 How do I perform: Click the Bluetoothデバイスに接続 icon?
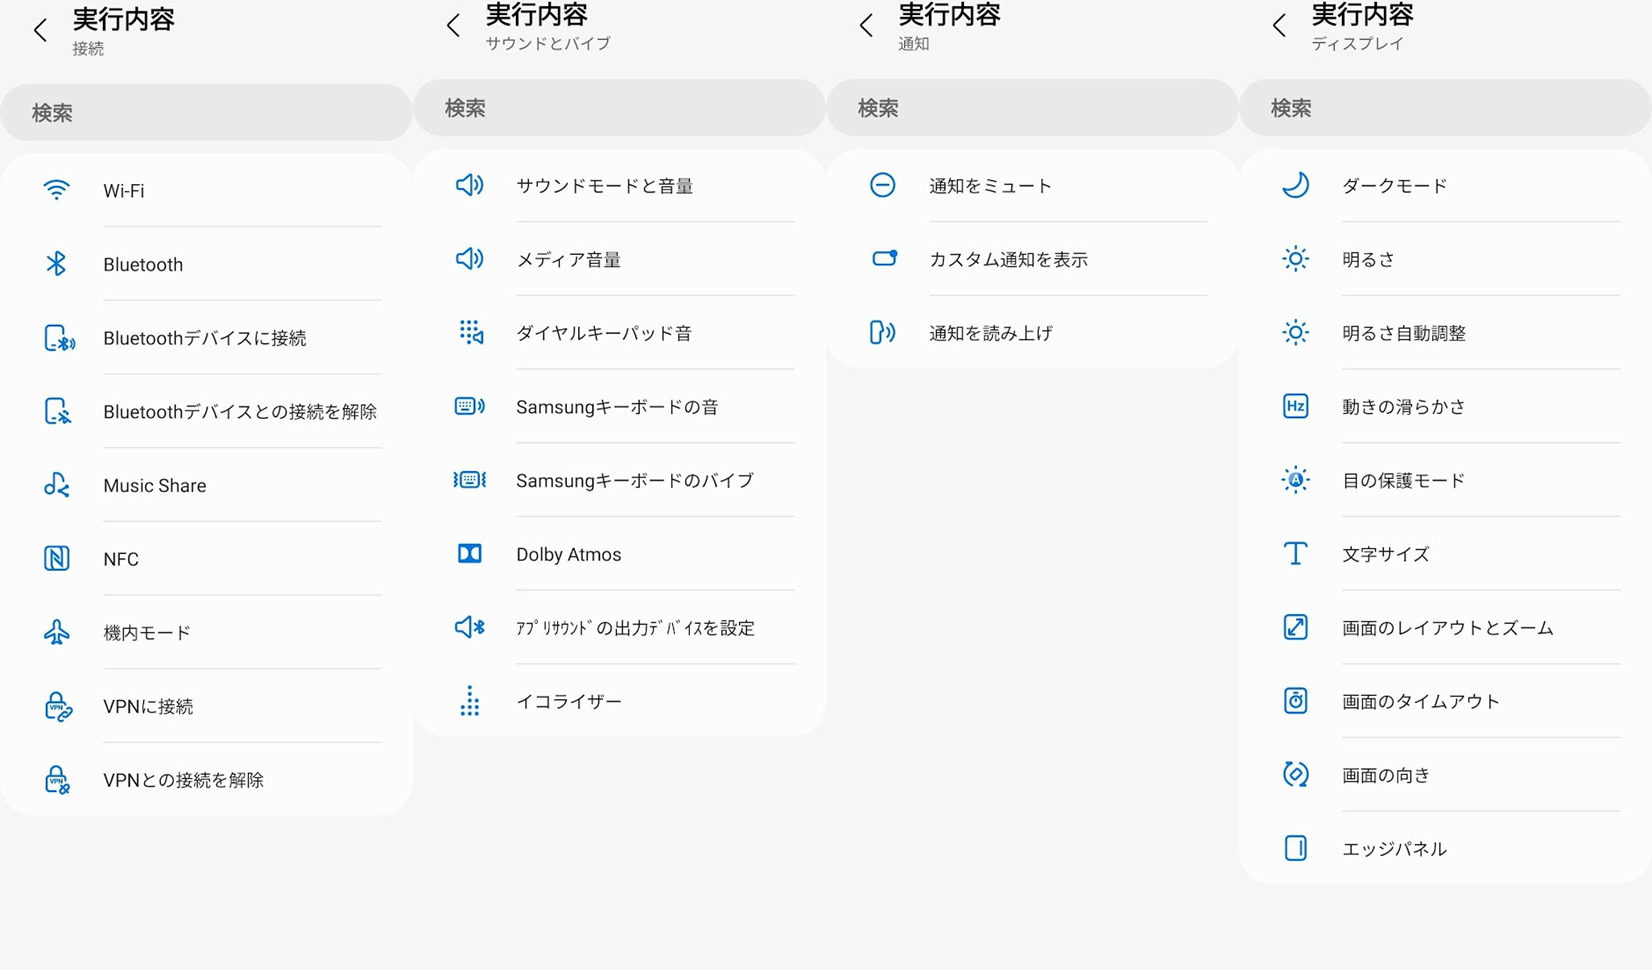click(x=59, y=338)
